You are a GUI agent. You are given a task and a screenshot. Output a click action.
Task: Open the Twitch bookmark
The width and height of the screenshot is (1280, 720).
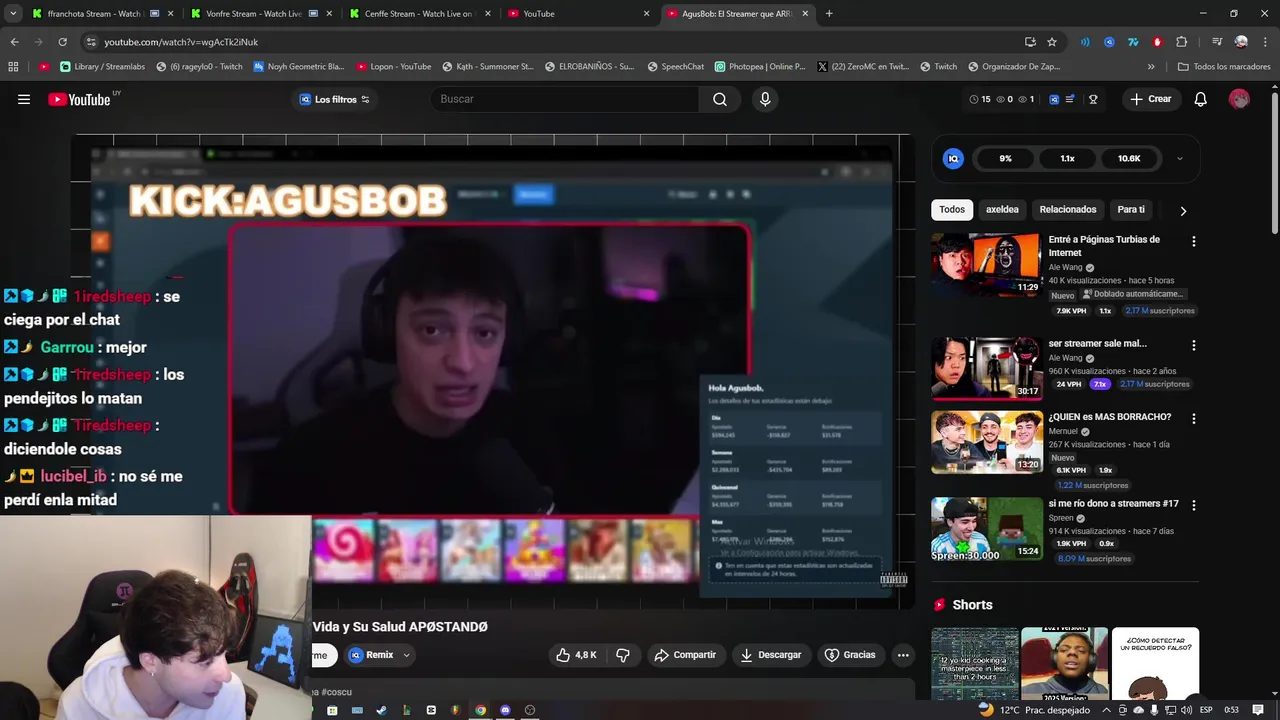coord(937,67)
